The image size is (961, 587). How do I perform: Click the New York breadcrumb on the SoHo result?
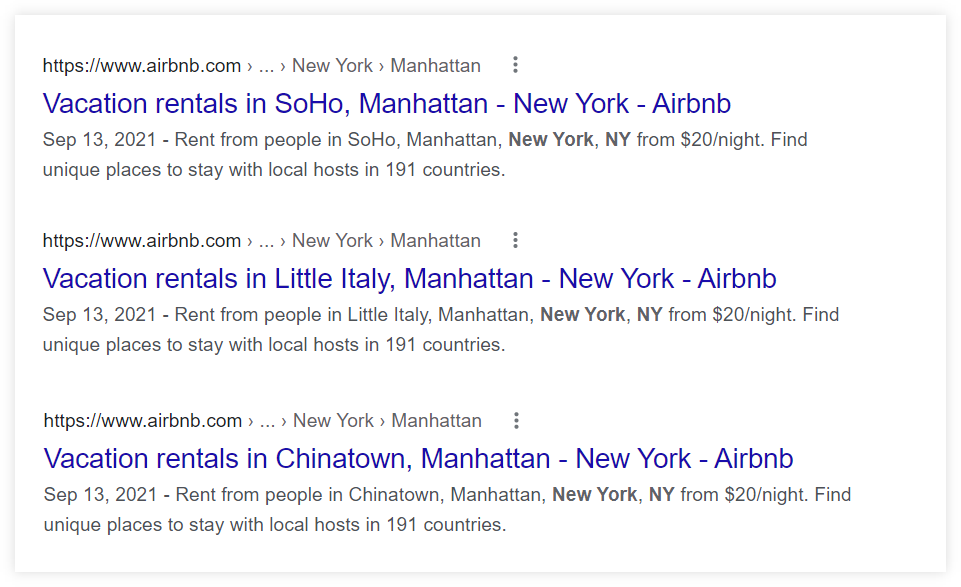click(x=332, y=65)
